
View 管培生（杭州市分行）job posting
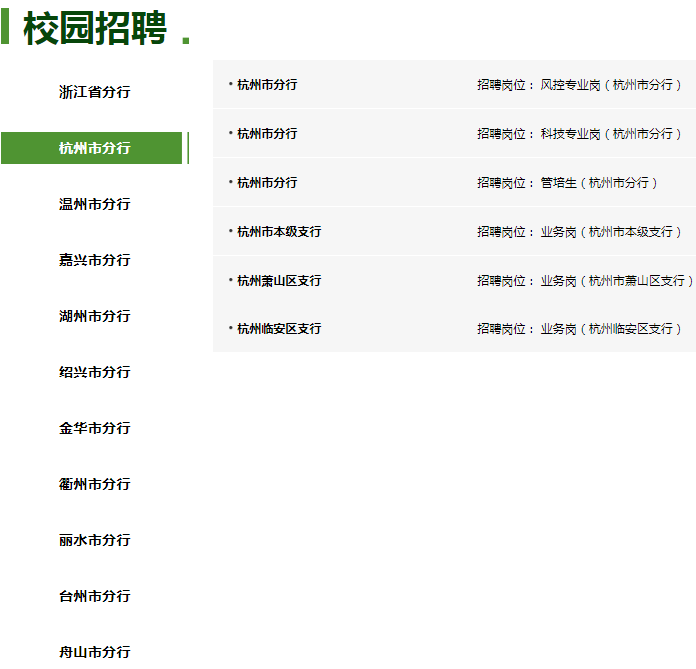tap(598, 183)
